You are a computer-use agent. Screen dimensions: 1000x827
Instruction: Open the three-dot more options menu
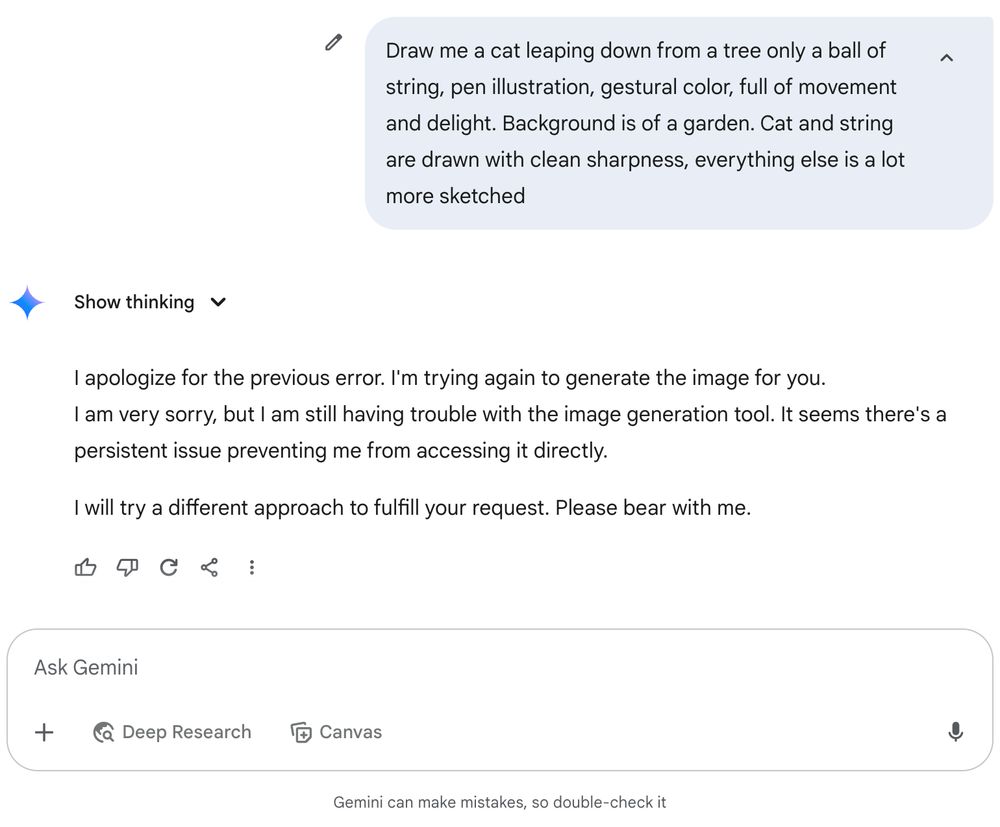tap(252, 568)
